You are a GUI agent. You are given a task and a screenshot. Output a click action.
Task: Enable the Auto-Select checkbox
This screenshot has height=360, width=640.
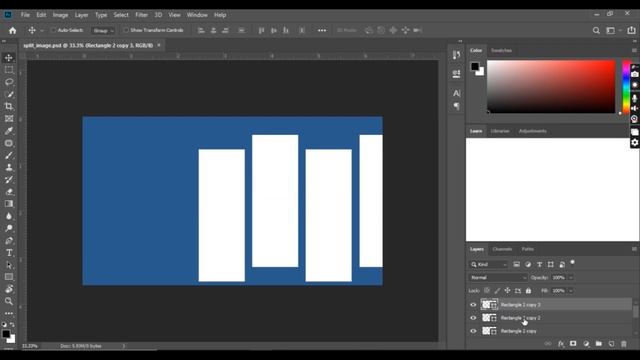pos(53,30)
